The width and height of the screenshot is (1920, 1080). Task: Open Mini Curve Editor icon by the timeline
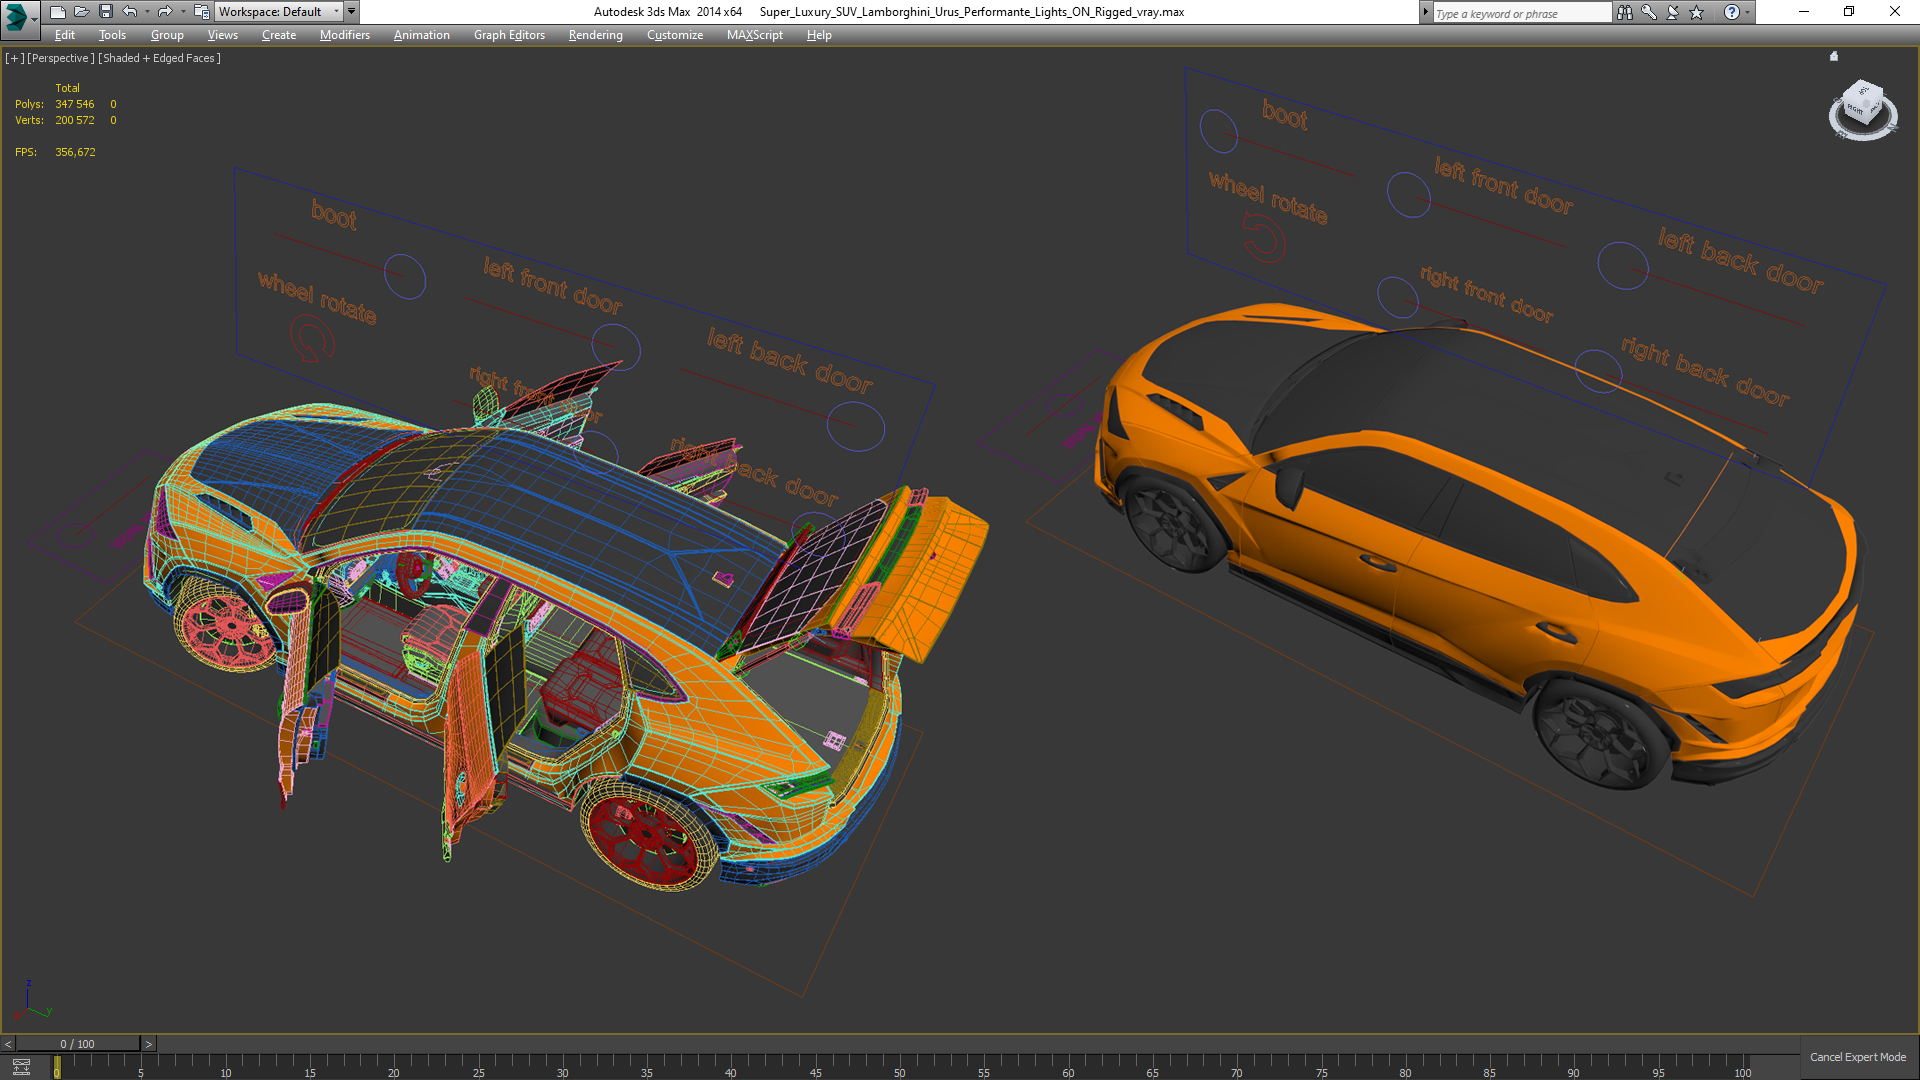click(x=21, y=1067)
